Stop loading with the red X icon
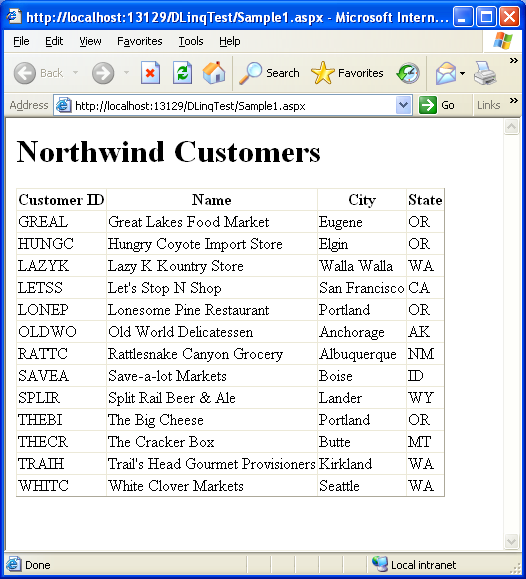526x579 pixels. click(150, 73)
